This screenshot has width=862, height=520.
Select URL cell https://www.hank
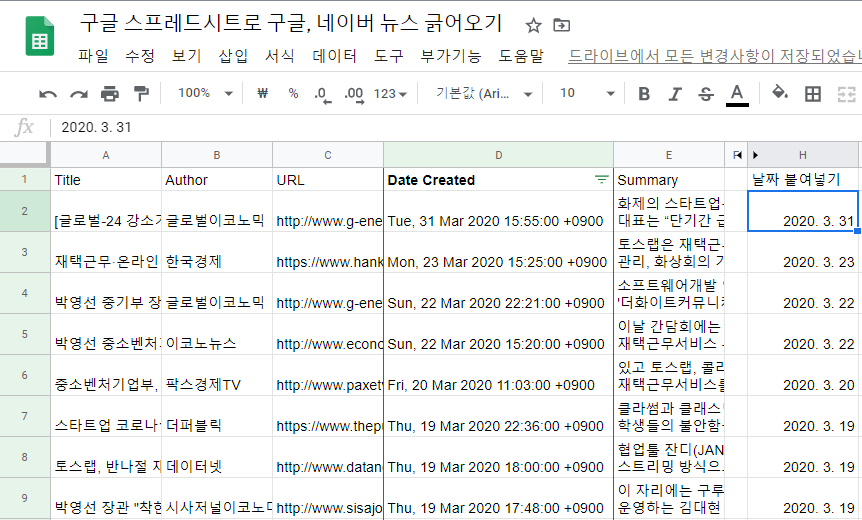(328, 252)
